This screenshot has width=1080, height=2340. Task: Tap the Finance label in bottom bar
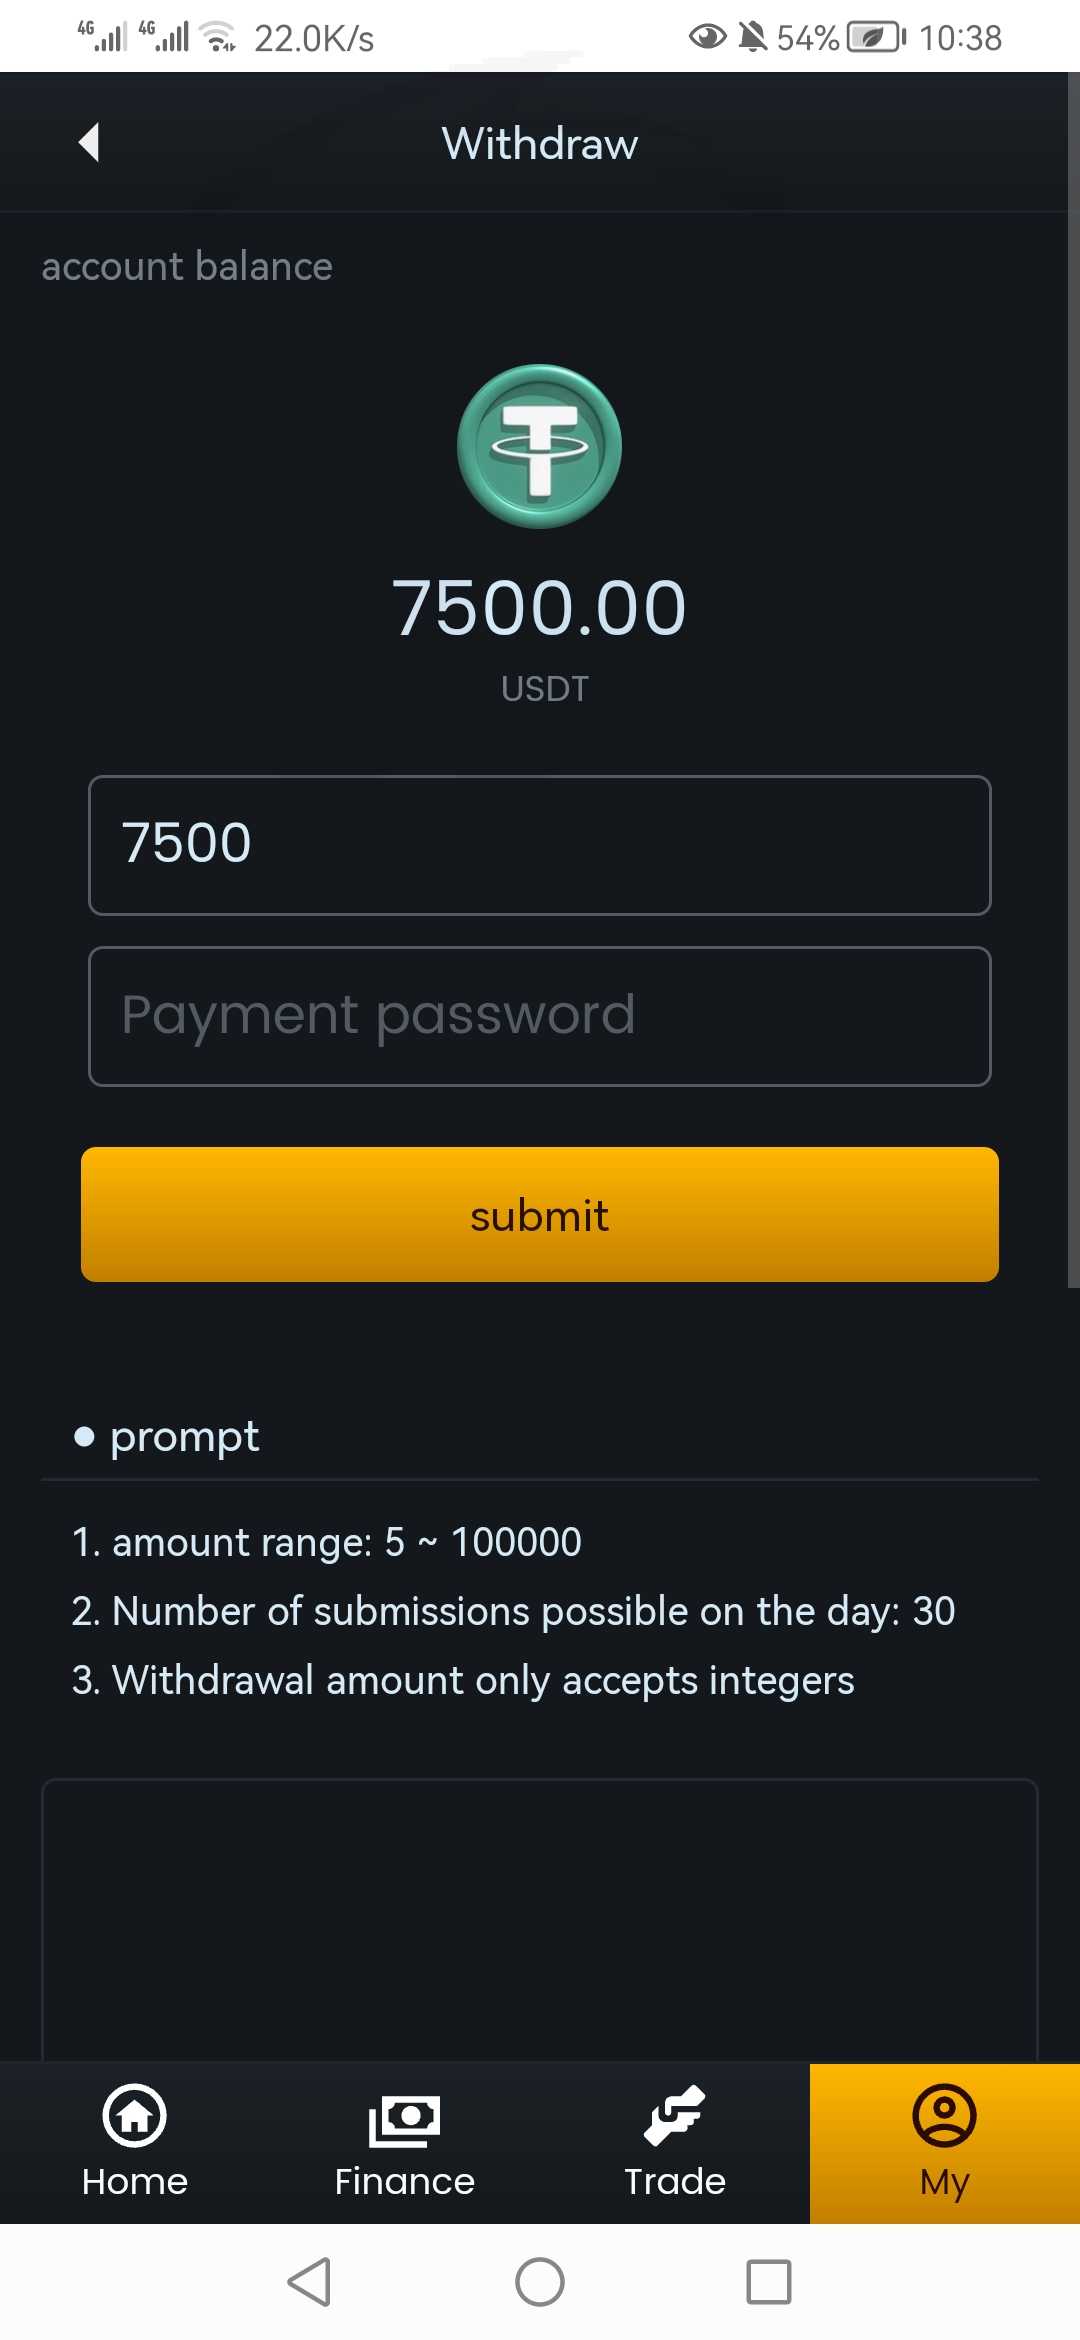pos(404,2181)
